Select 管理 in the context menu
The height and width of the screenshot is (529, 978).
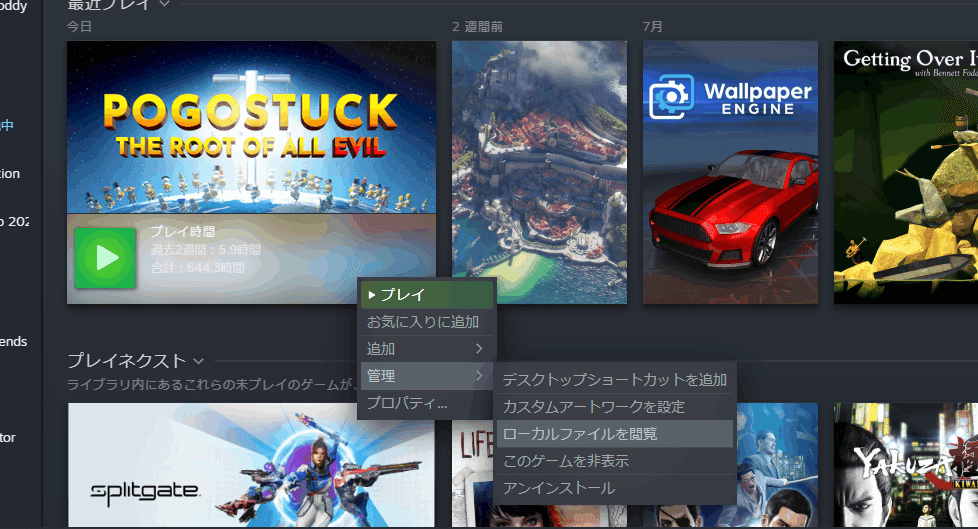[x=428, y=376]
